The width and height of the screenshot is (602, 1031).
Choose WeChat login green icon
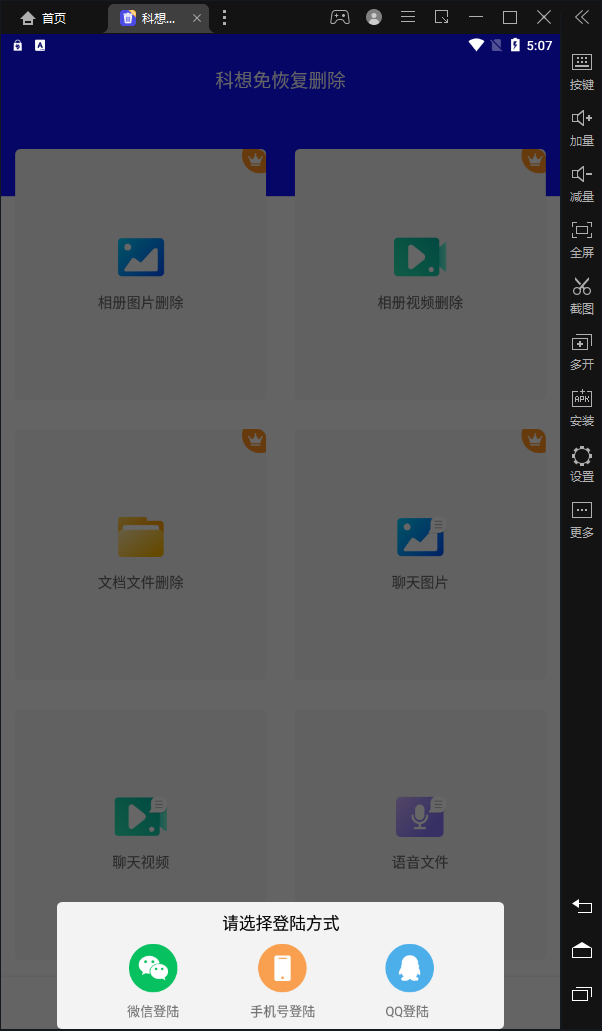pos(153,968)
